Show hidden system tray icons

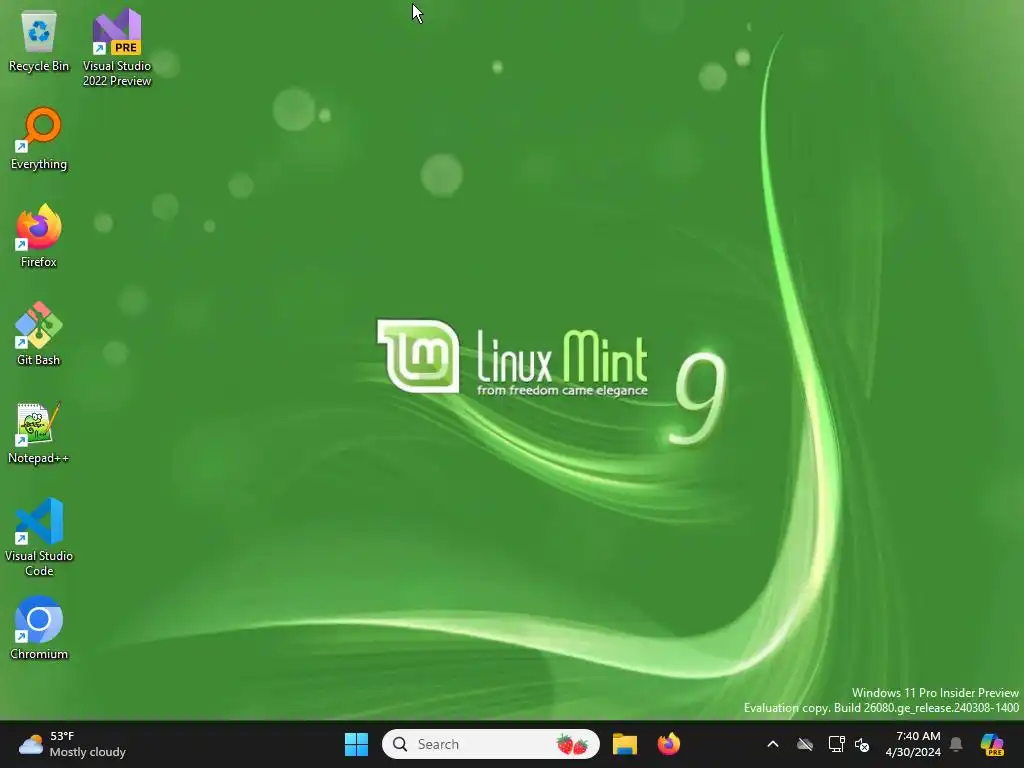tap(773, 744)
